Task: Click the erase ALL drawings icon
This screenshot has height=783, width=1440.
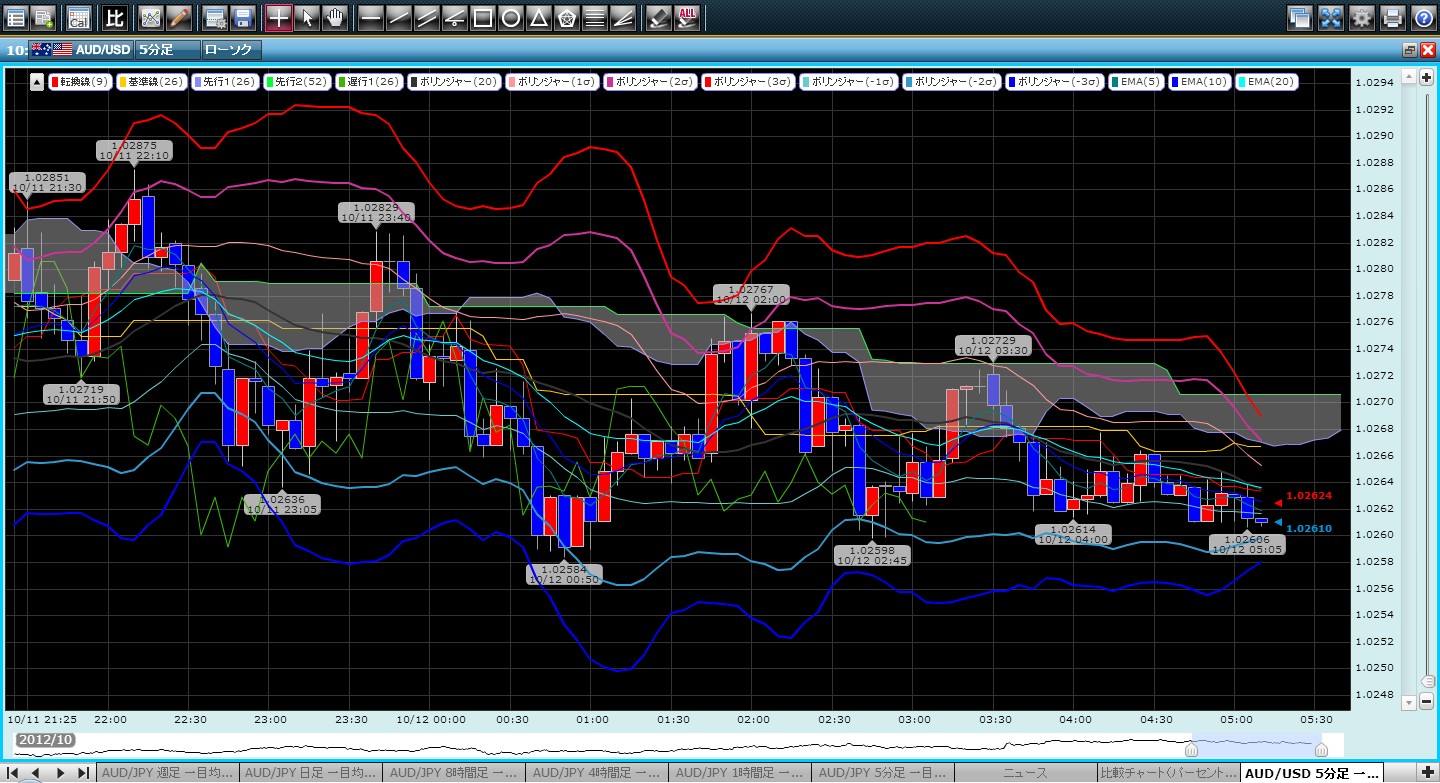Action: (x=687, y=17)
